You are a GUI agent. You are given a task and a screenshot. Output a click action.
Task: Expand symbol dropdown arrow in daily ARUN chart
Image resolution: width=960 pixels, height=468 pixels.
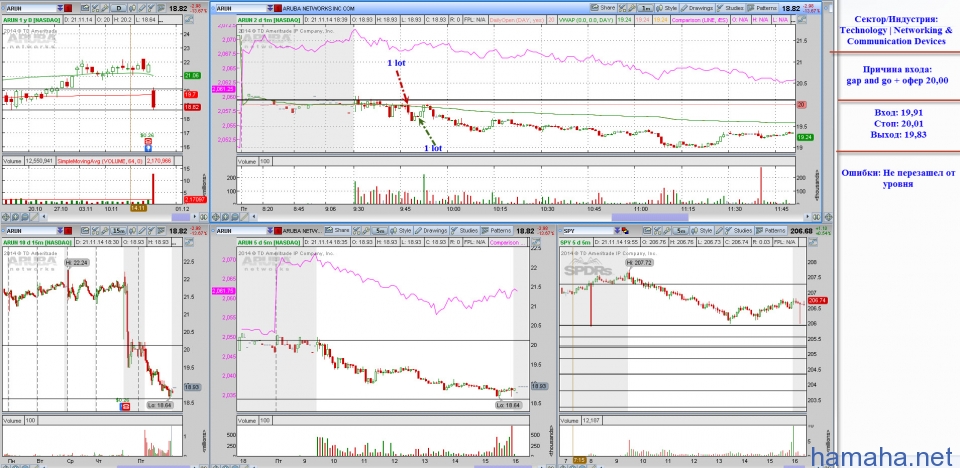click(x=60, y=8)
